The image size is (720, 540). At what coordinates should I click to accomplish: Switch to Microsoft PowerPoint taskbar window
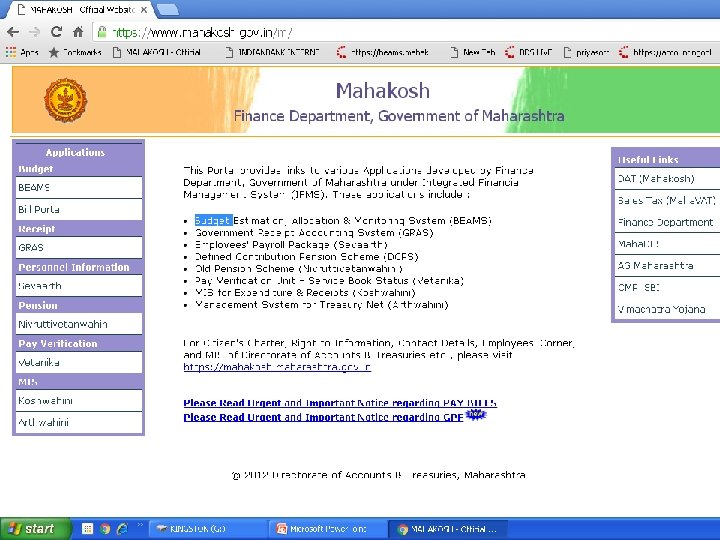326,529
